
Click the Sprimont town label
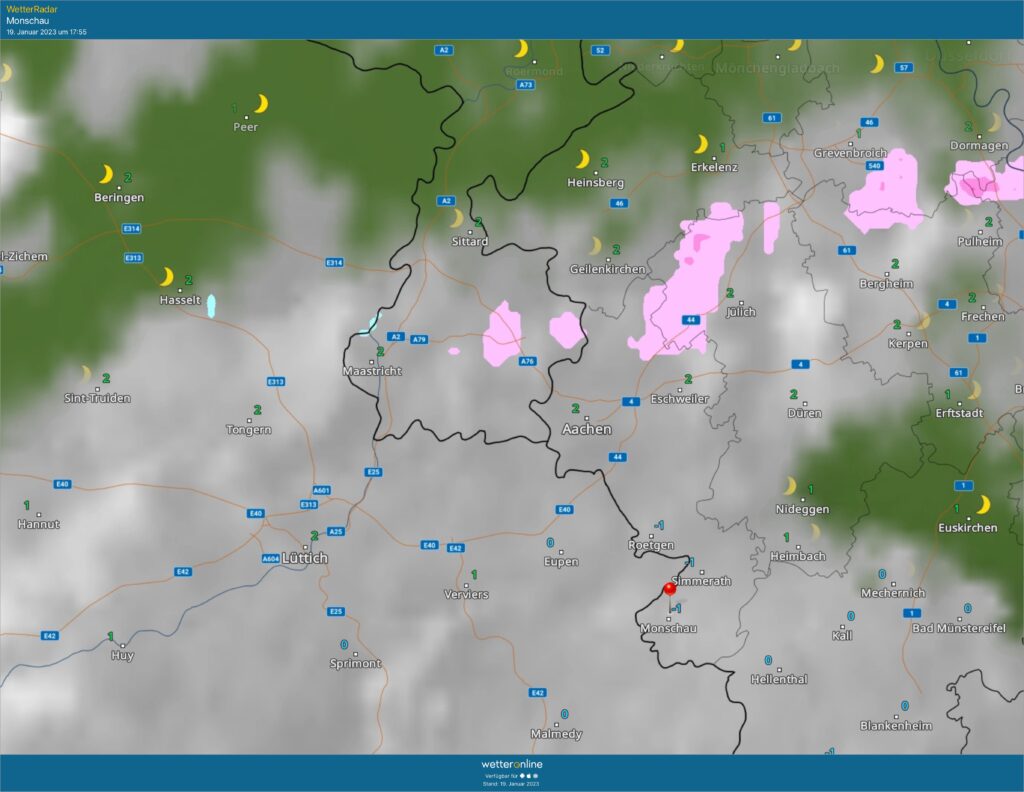[x=355, y=663]
